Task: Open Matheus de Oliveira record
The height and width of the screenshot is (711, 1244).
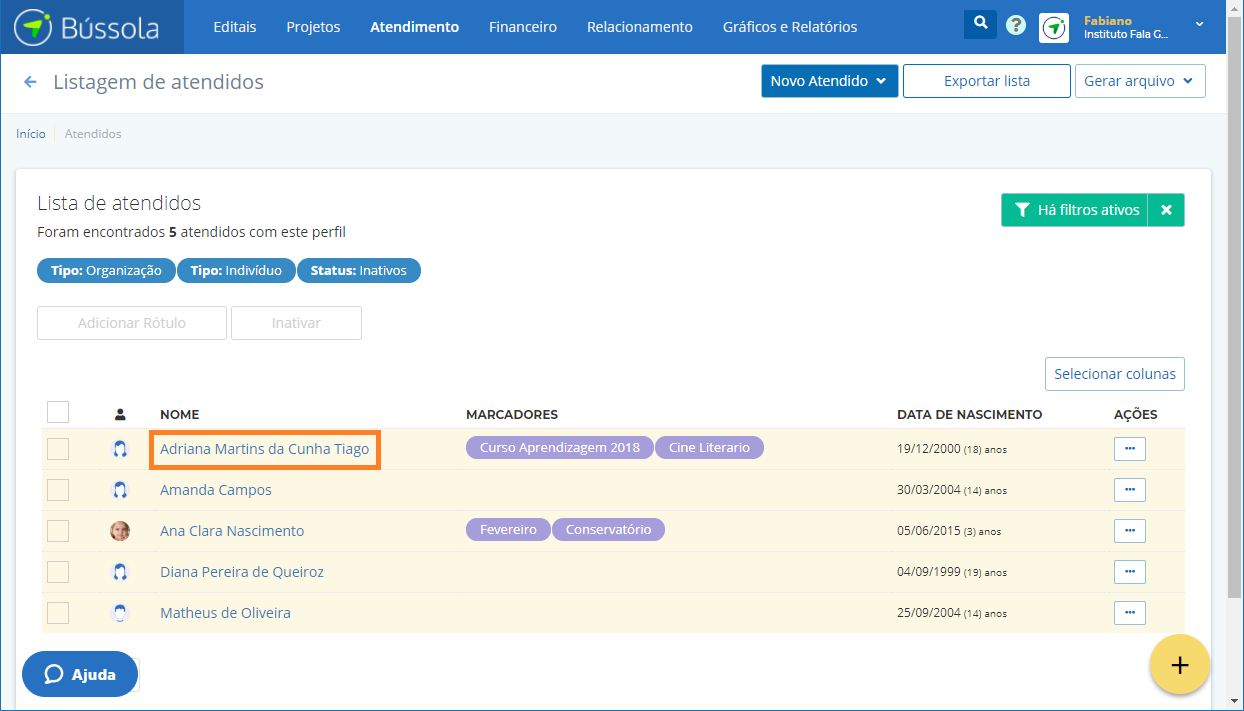Action: [225, 613]
